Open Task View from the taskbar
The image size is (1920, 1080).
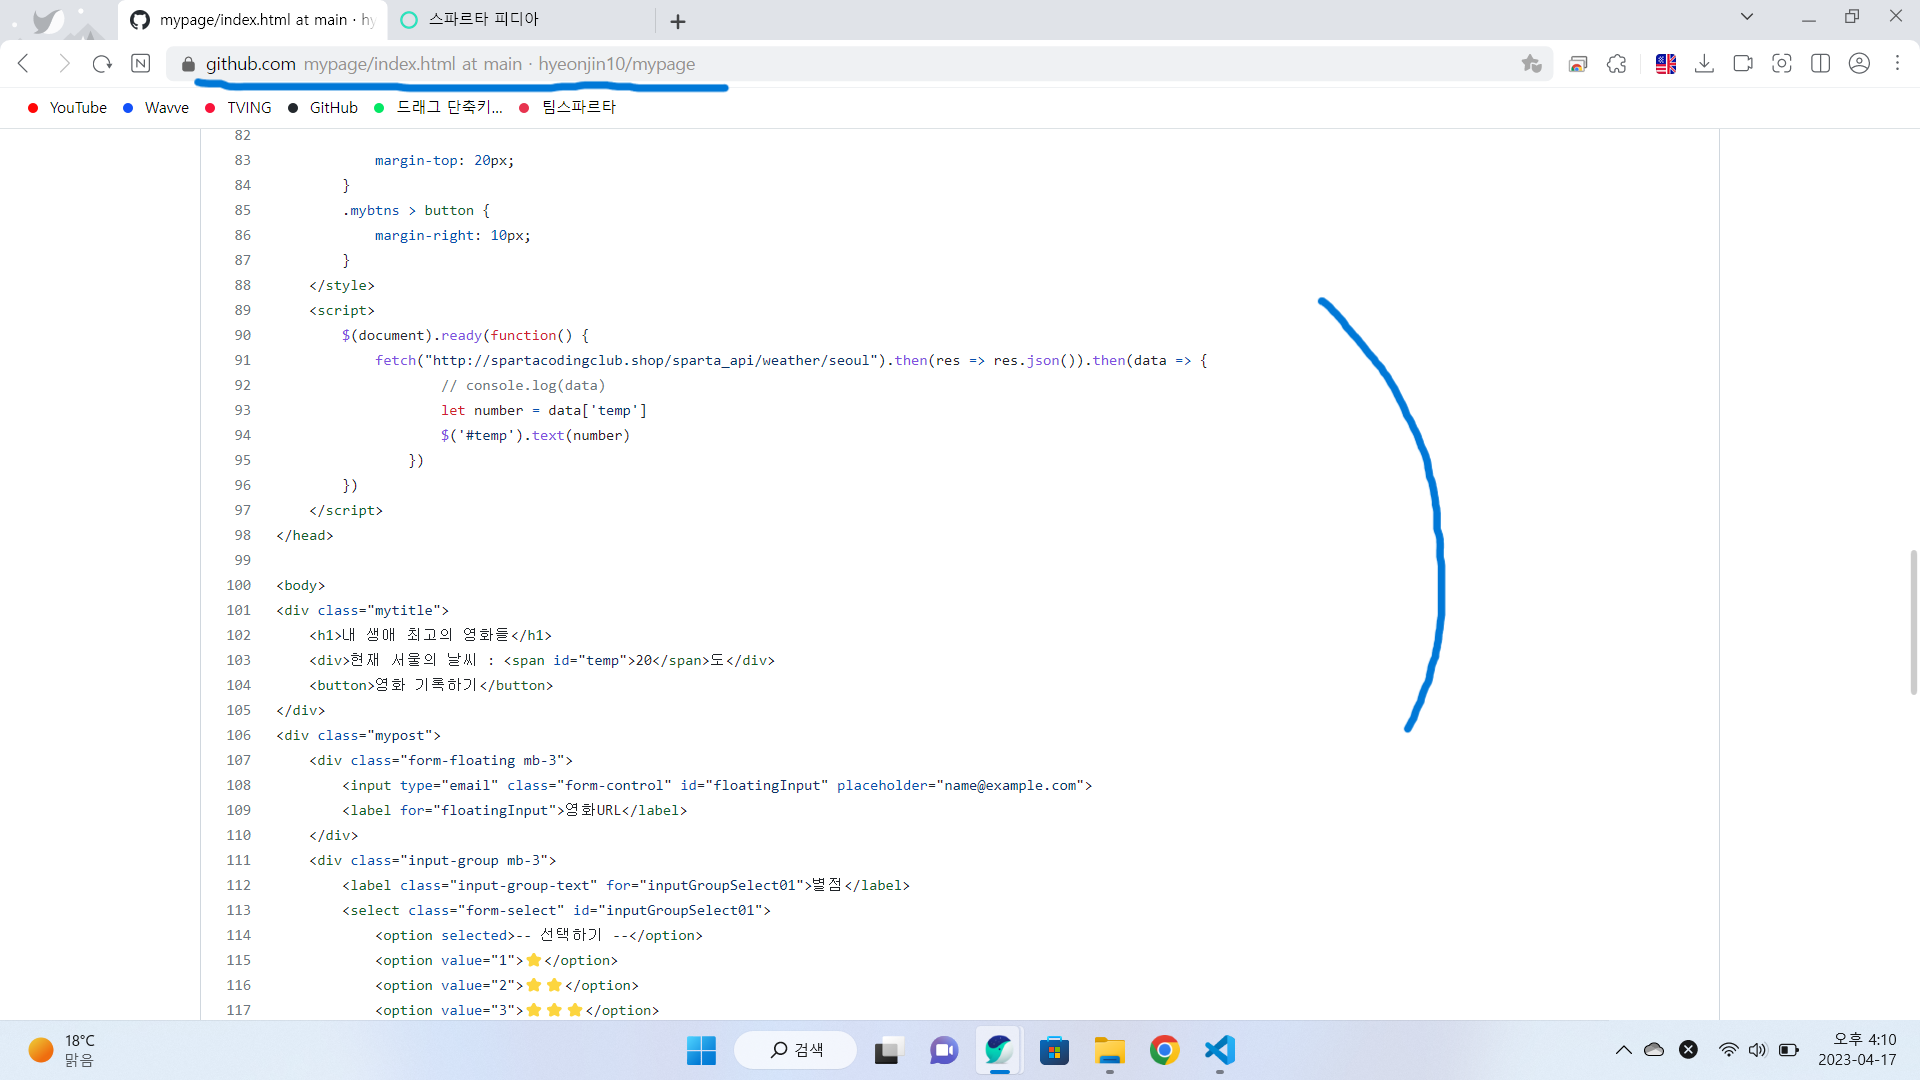(x=887, y=1050)
